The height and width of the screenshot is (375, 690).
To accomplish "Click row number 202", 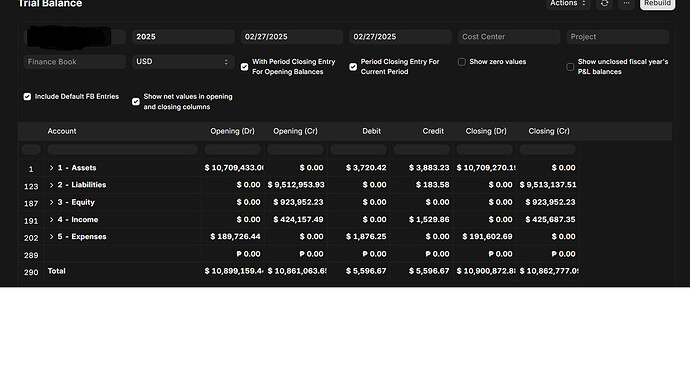I will click(x=31, y=238).
